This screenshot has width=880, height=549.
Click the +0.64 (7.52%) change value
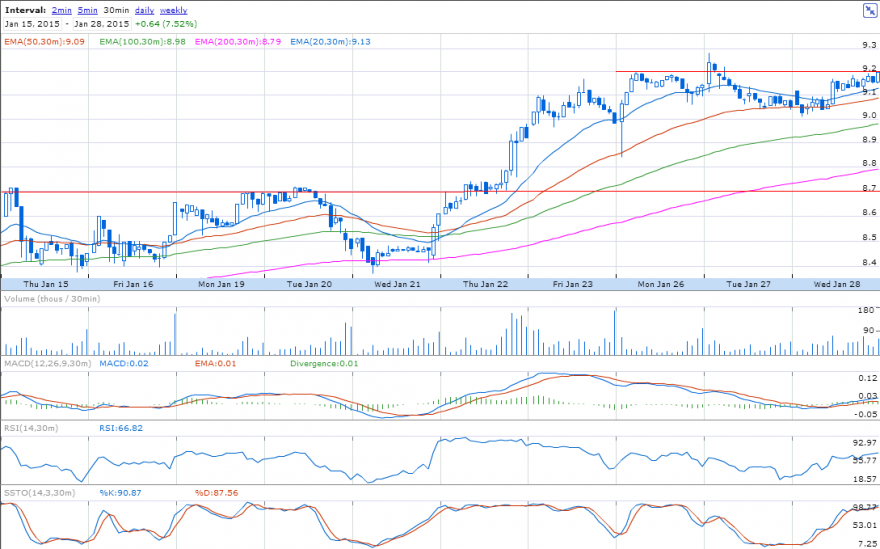[166, 24]
